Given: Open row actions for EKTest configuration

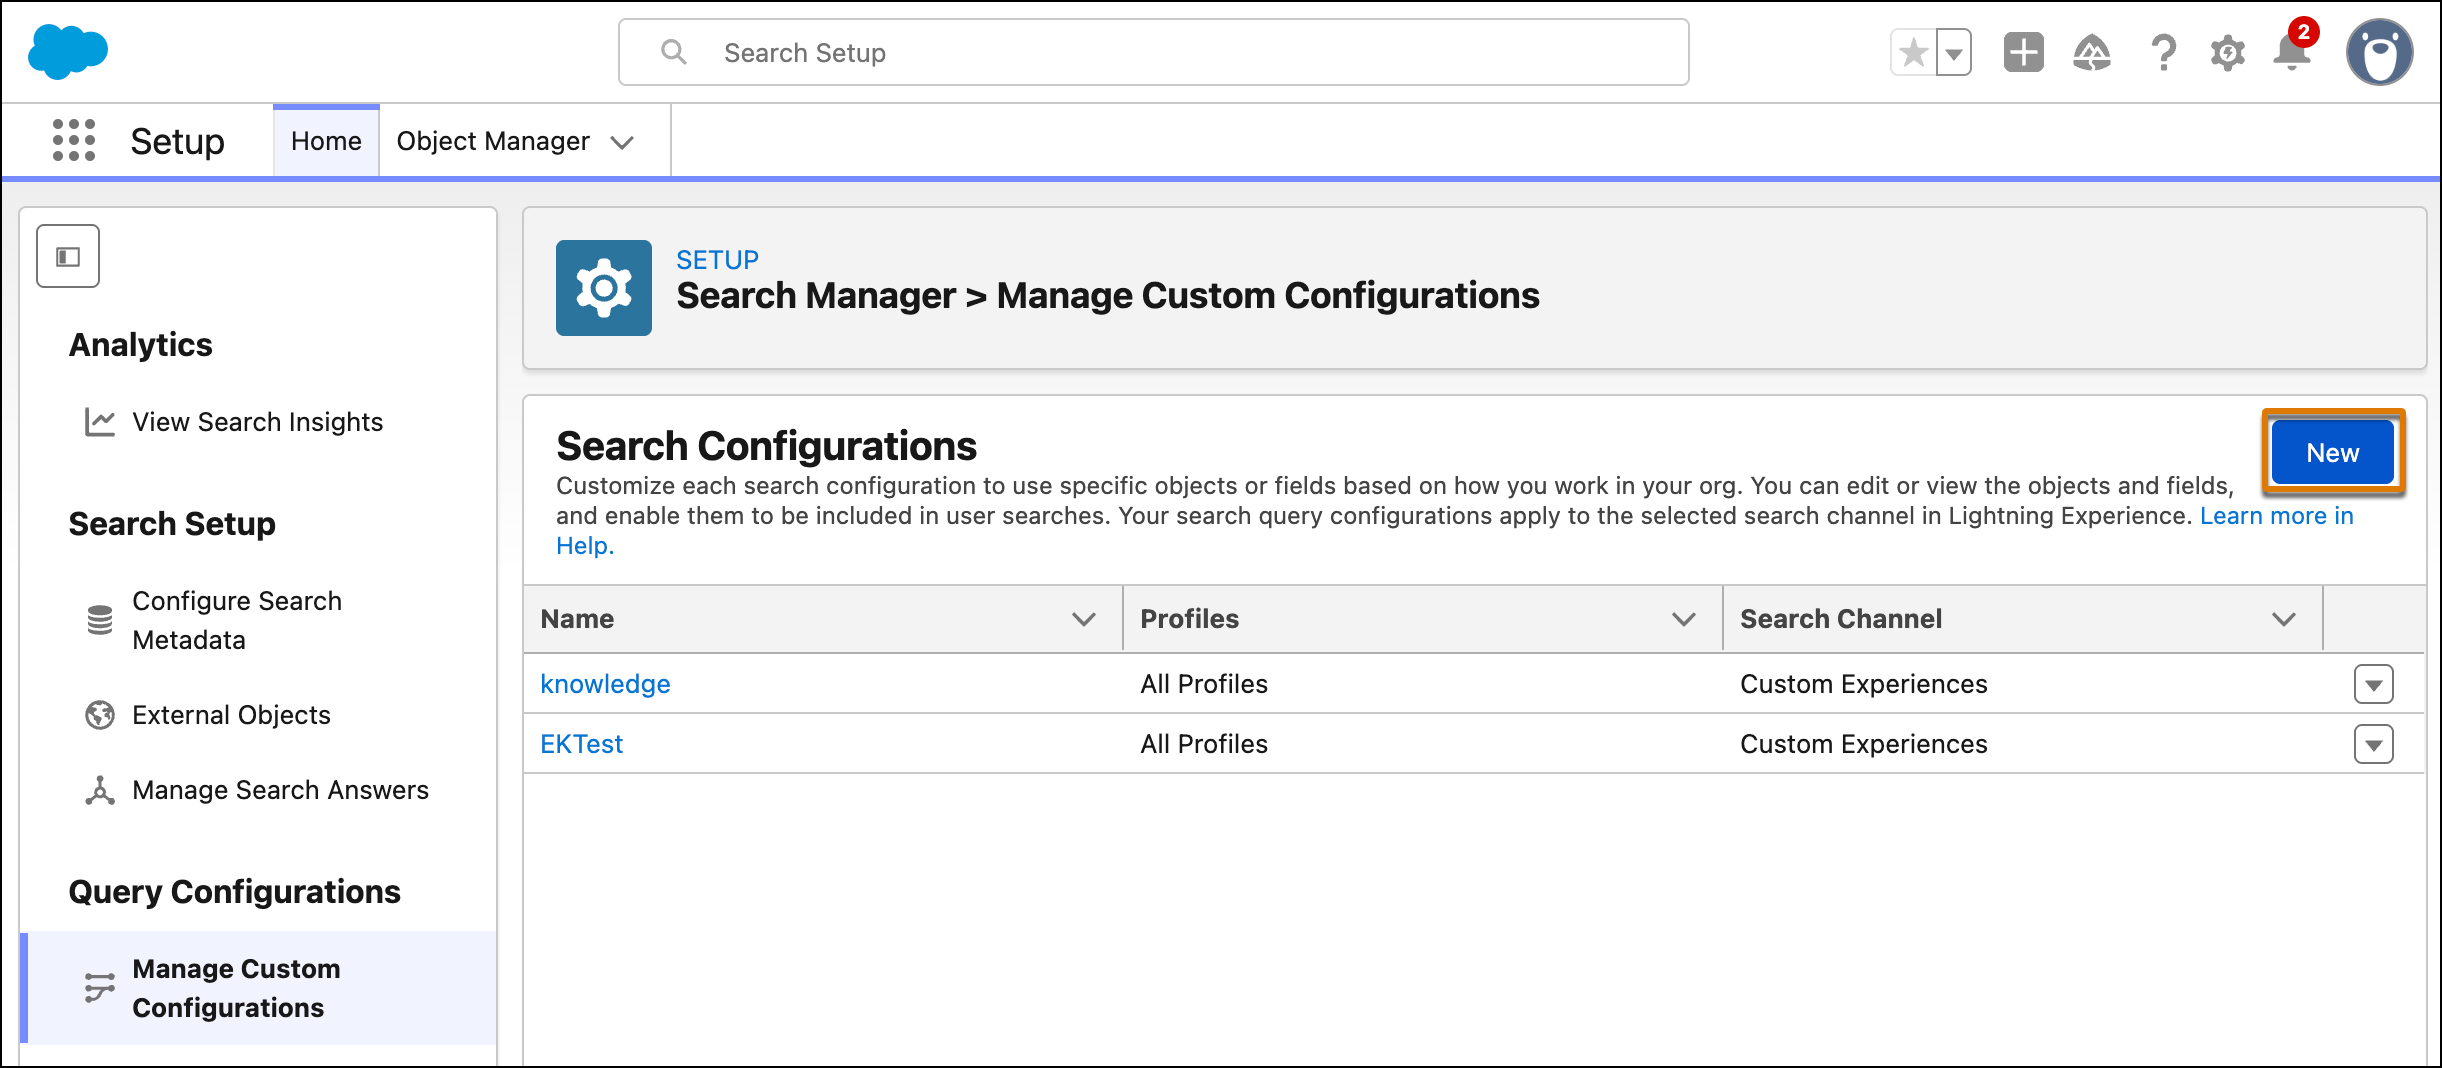Looking at the screenshot, I should point(2373,744).
